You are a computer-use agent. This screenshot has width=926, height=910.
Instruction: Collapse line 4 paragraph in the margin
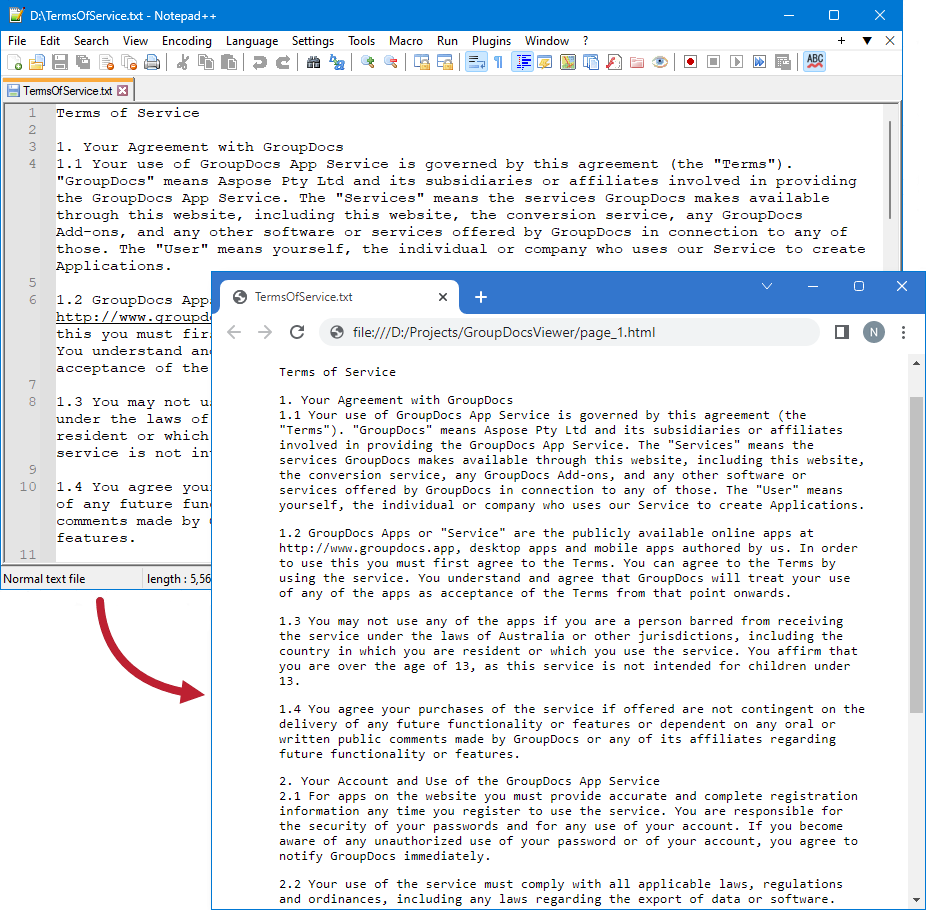tap(46, 163)
